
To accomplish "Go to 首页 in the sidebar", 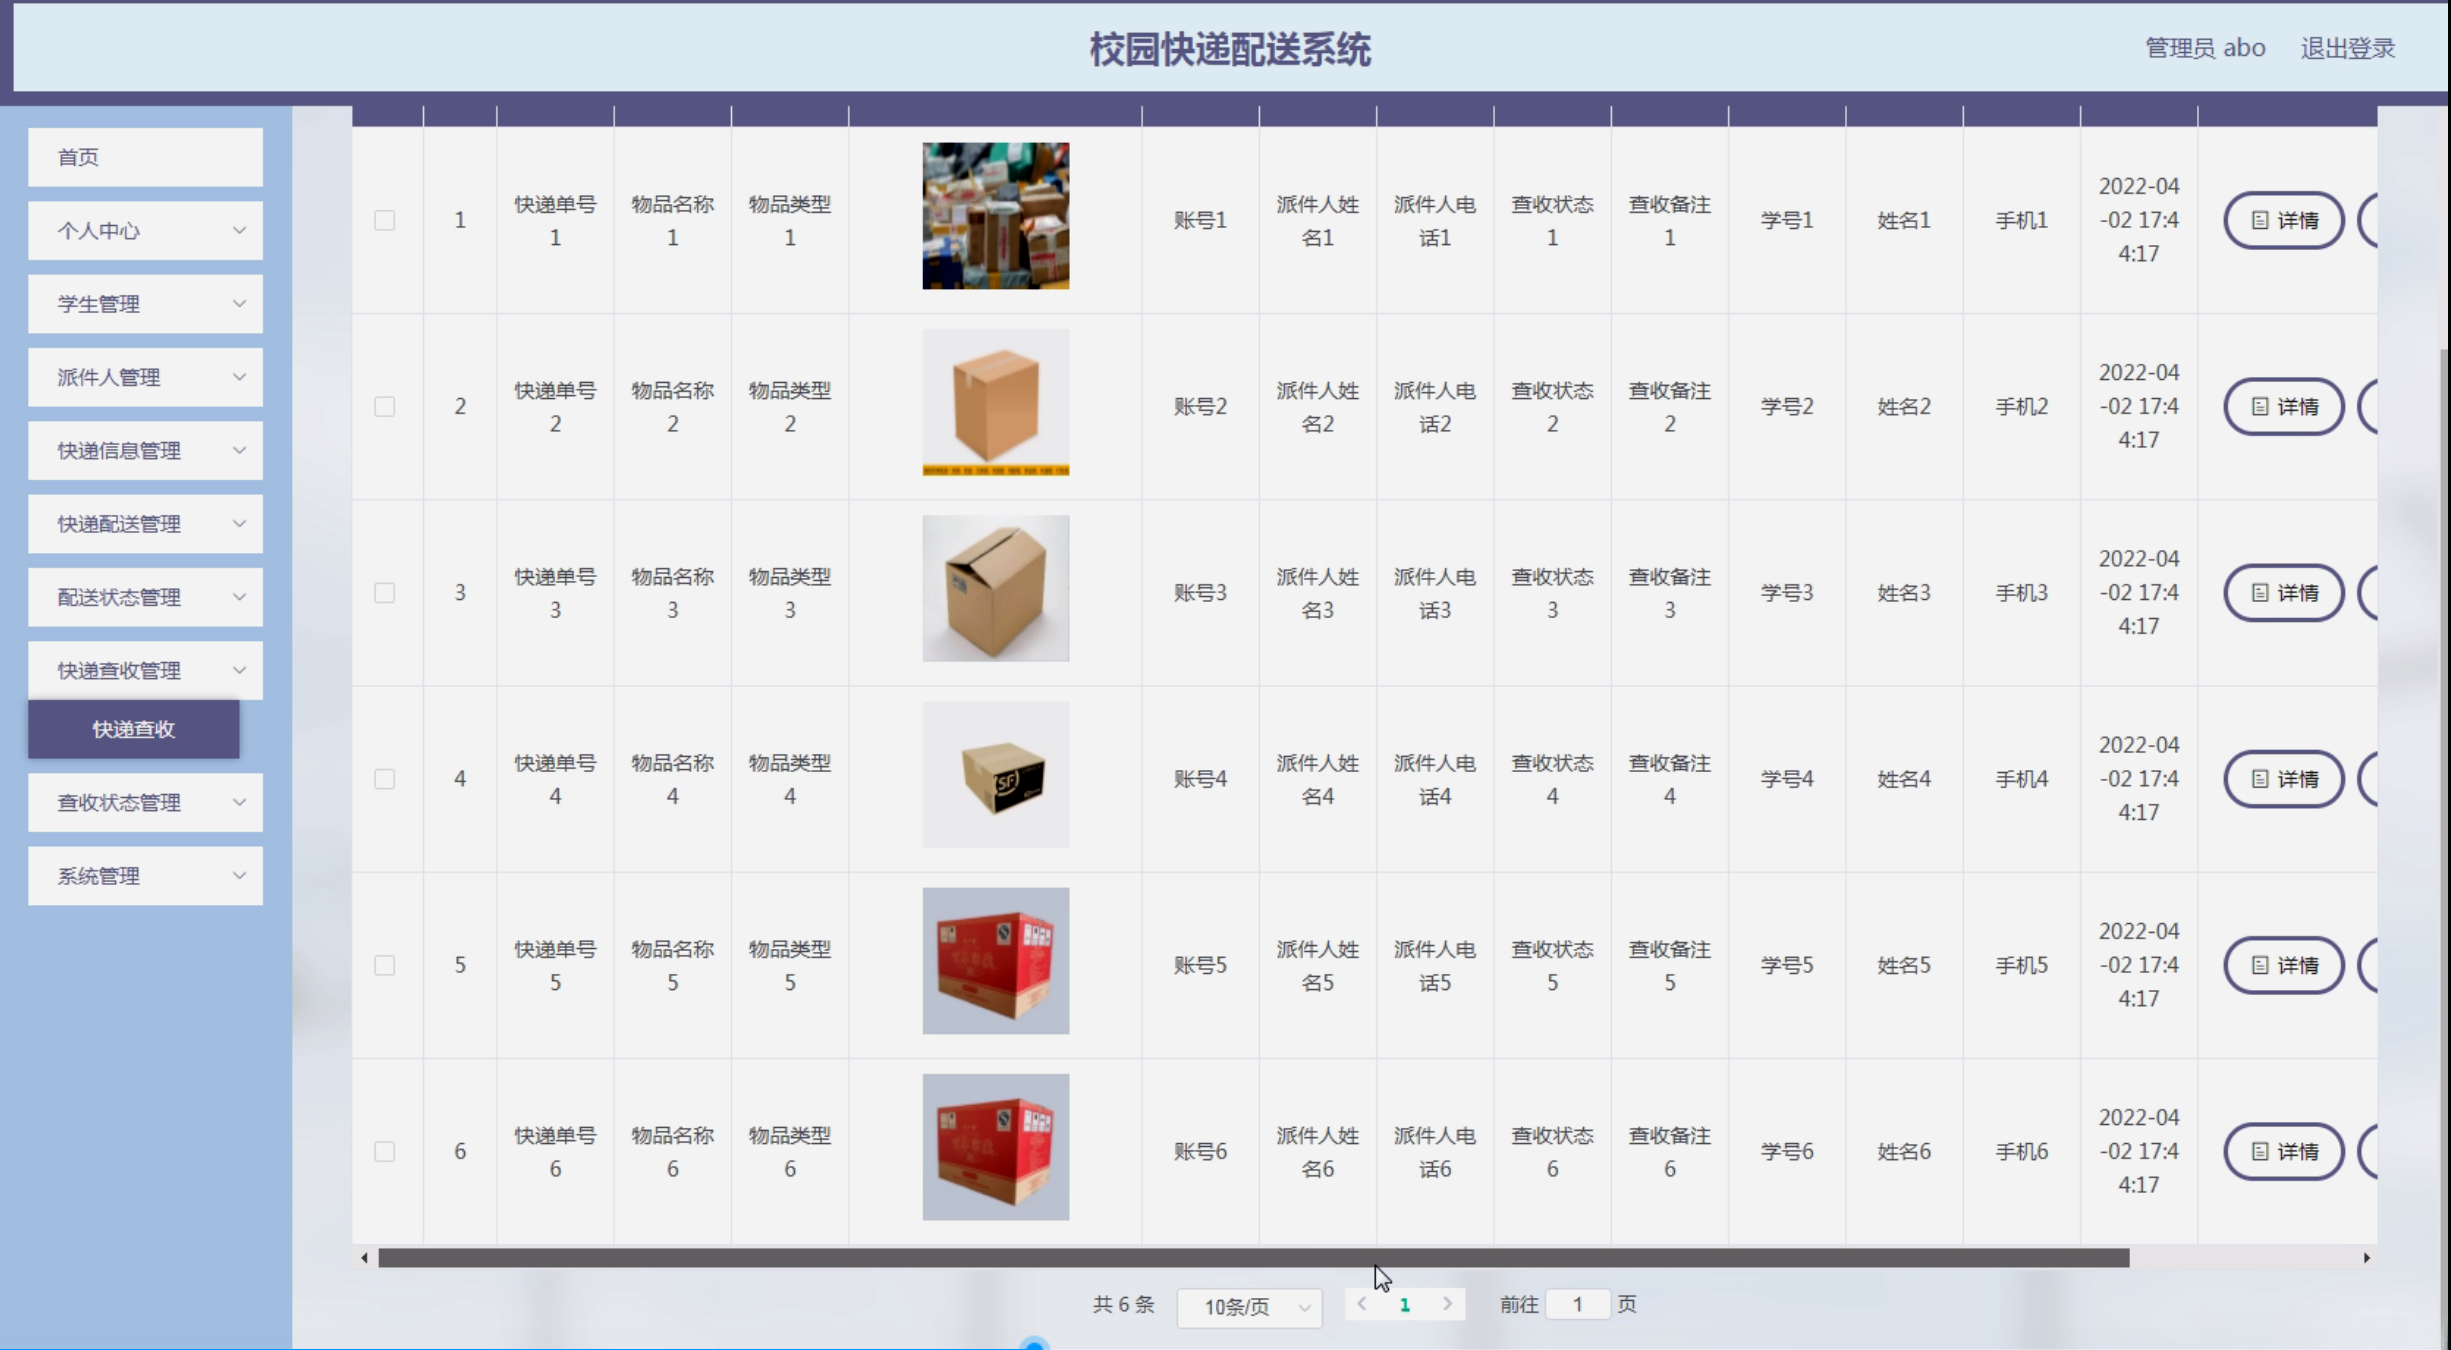I will tap(146, 157).
